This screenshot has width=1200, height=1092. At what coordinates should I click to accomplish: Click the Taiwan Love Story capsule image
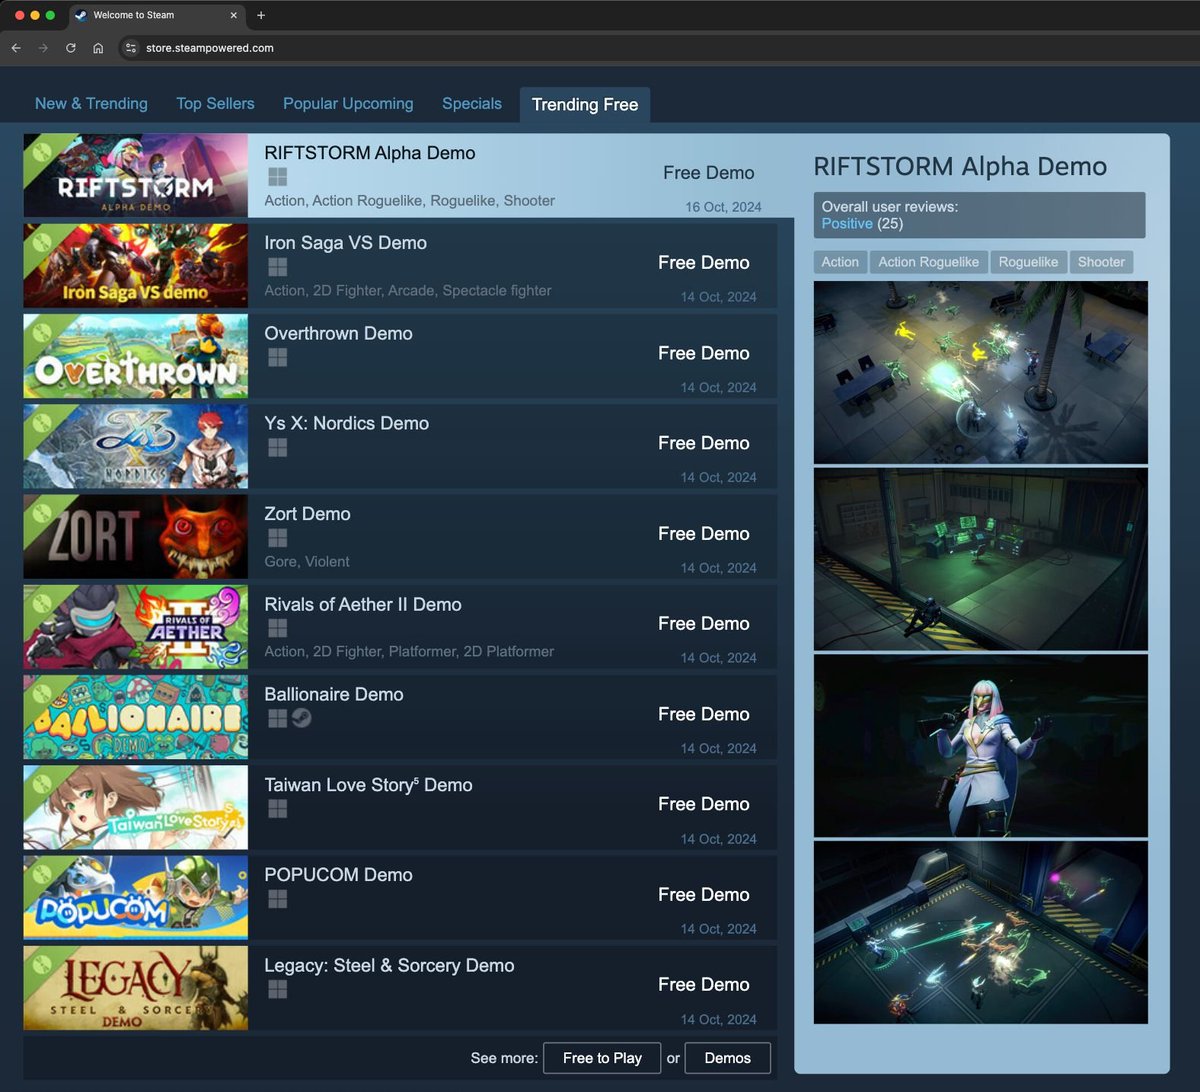click(136, 808)
